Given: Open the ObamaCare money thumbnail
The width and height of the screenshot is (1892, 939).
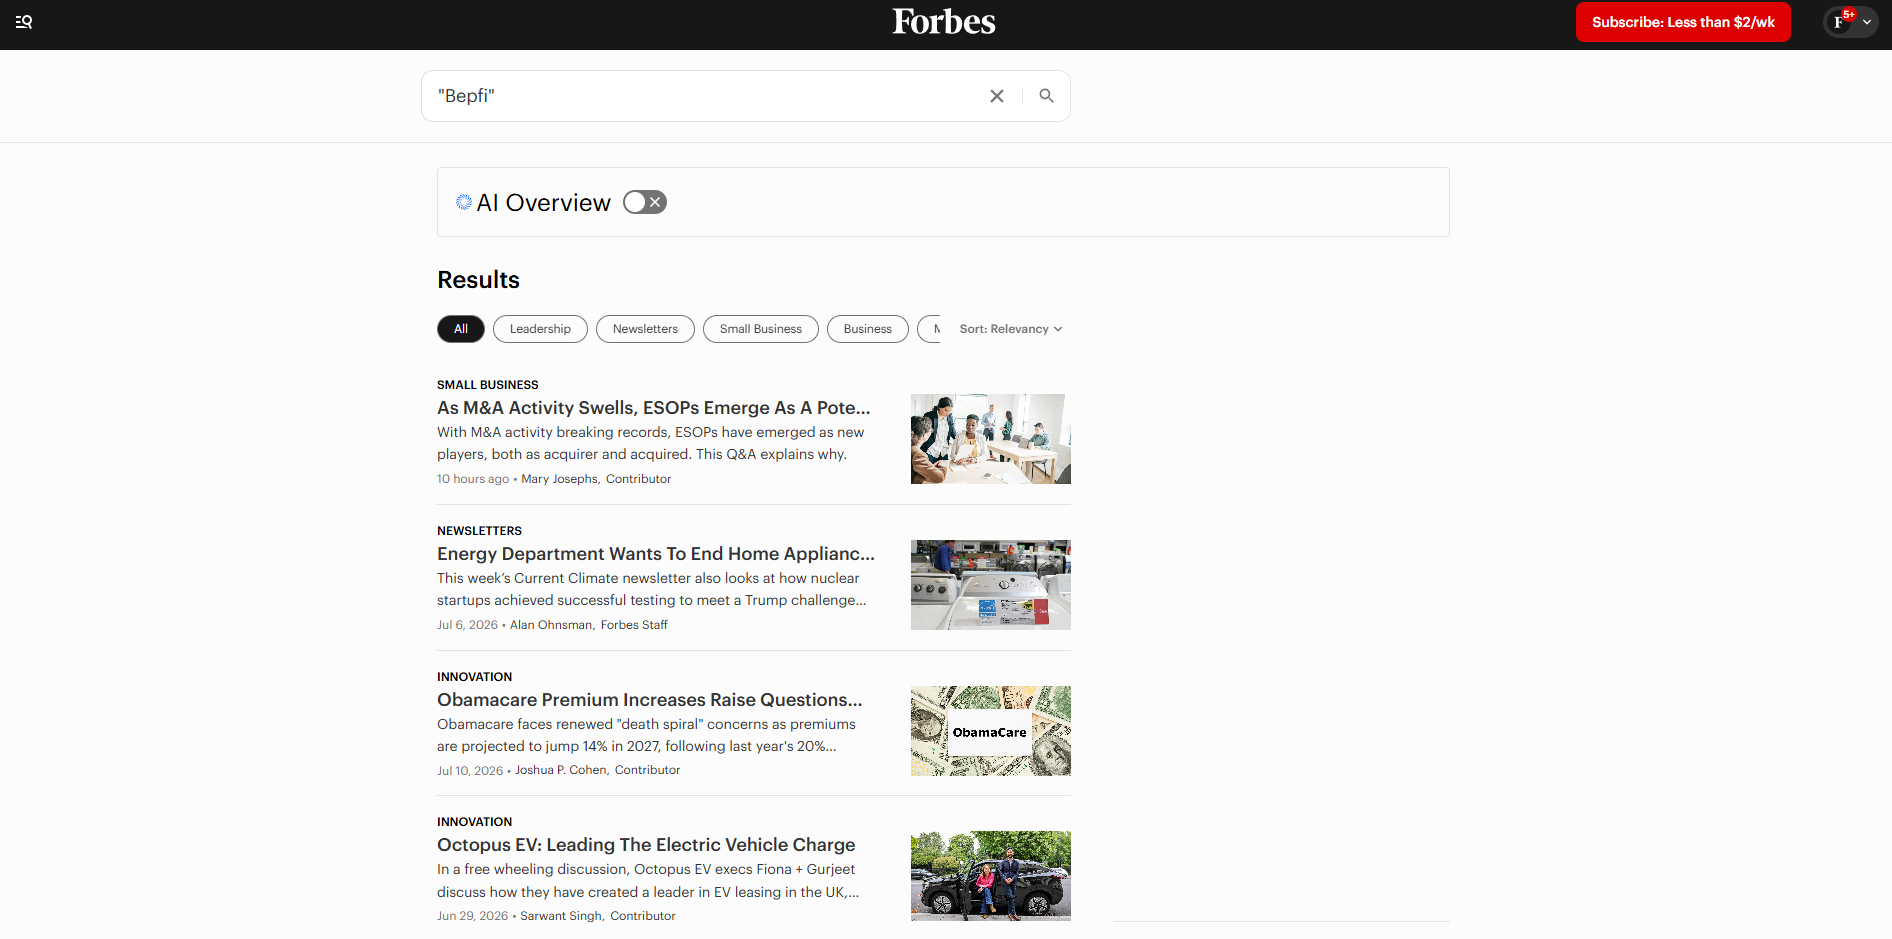Looking at the screenshot, I should point(991,731).
